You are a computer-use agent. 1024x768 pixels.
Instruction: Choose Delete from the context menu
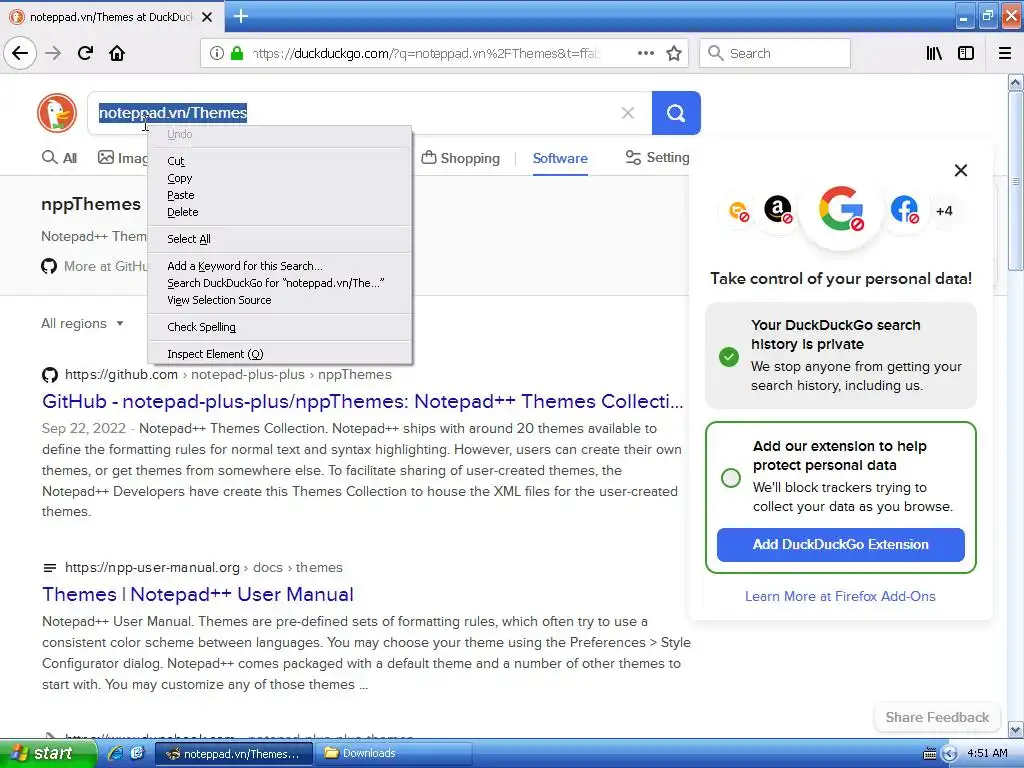(280, 212)
